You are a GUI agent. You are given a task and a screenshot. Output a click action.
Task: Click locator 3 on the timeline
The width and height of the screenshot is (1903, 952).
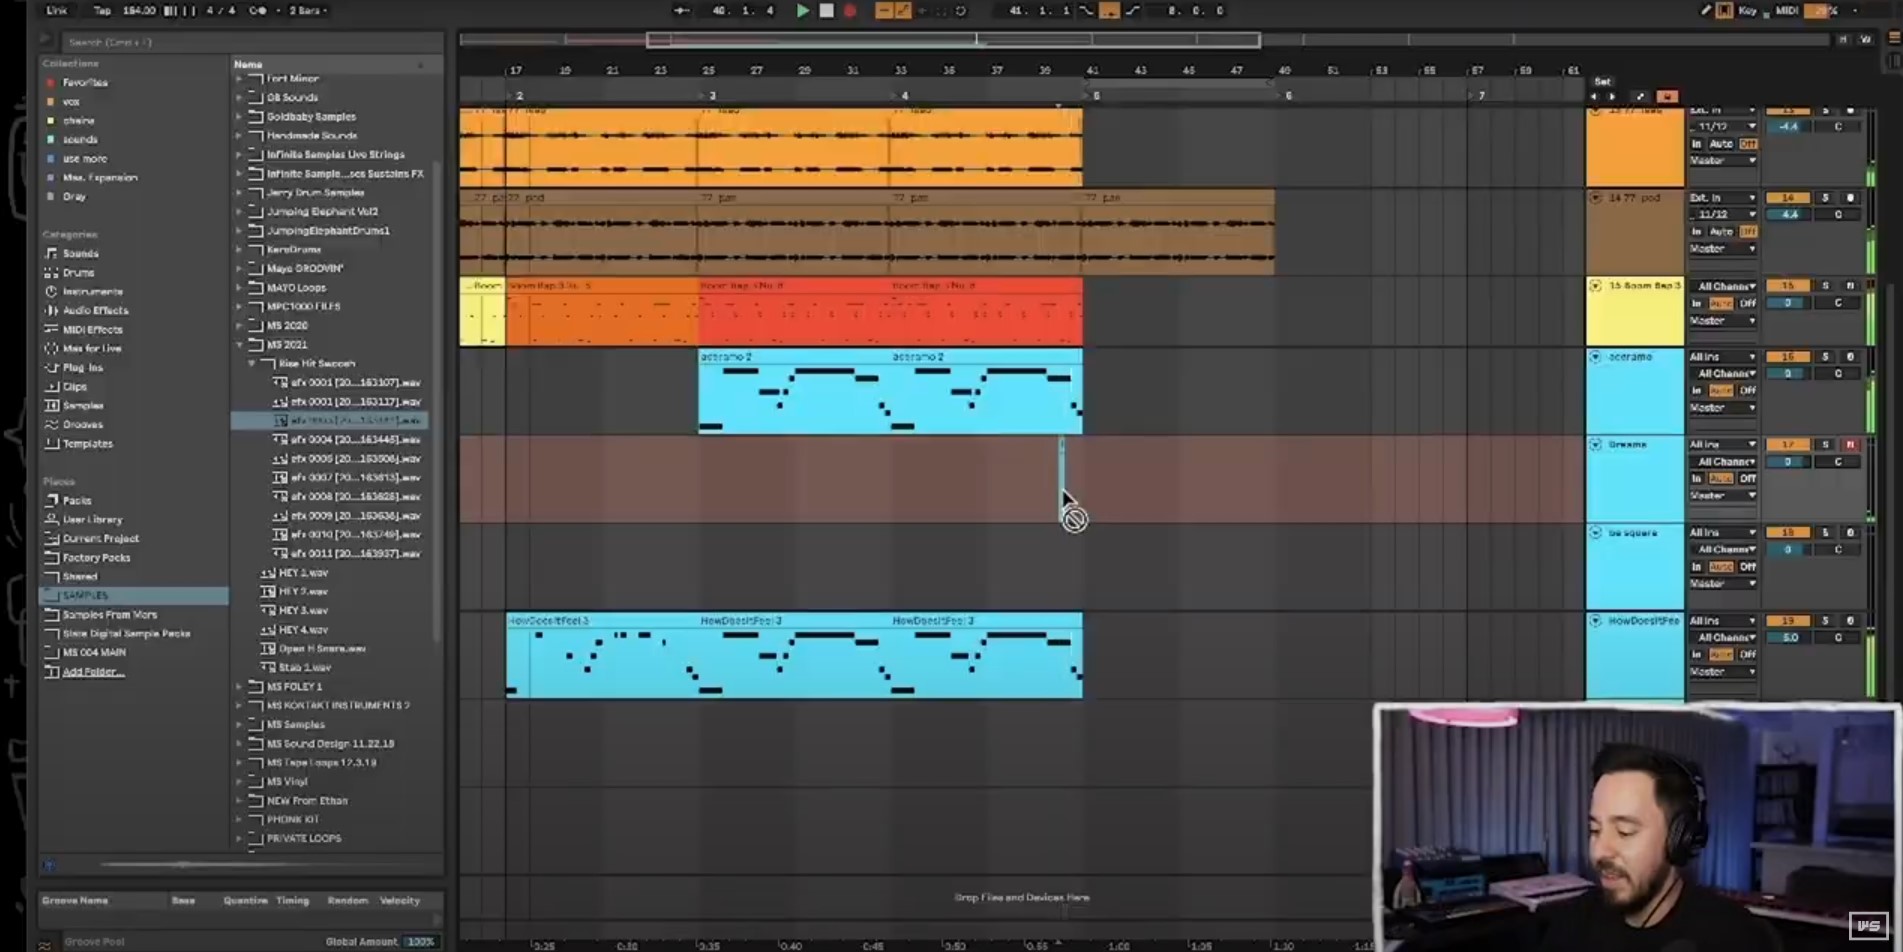click(x=711, y=96)
